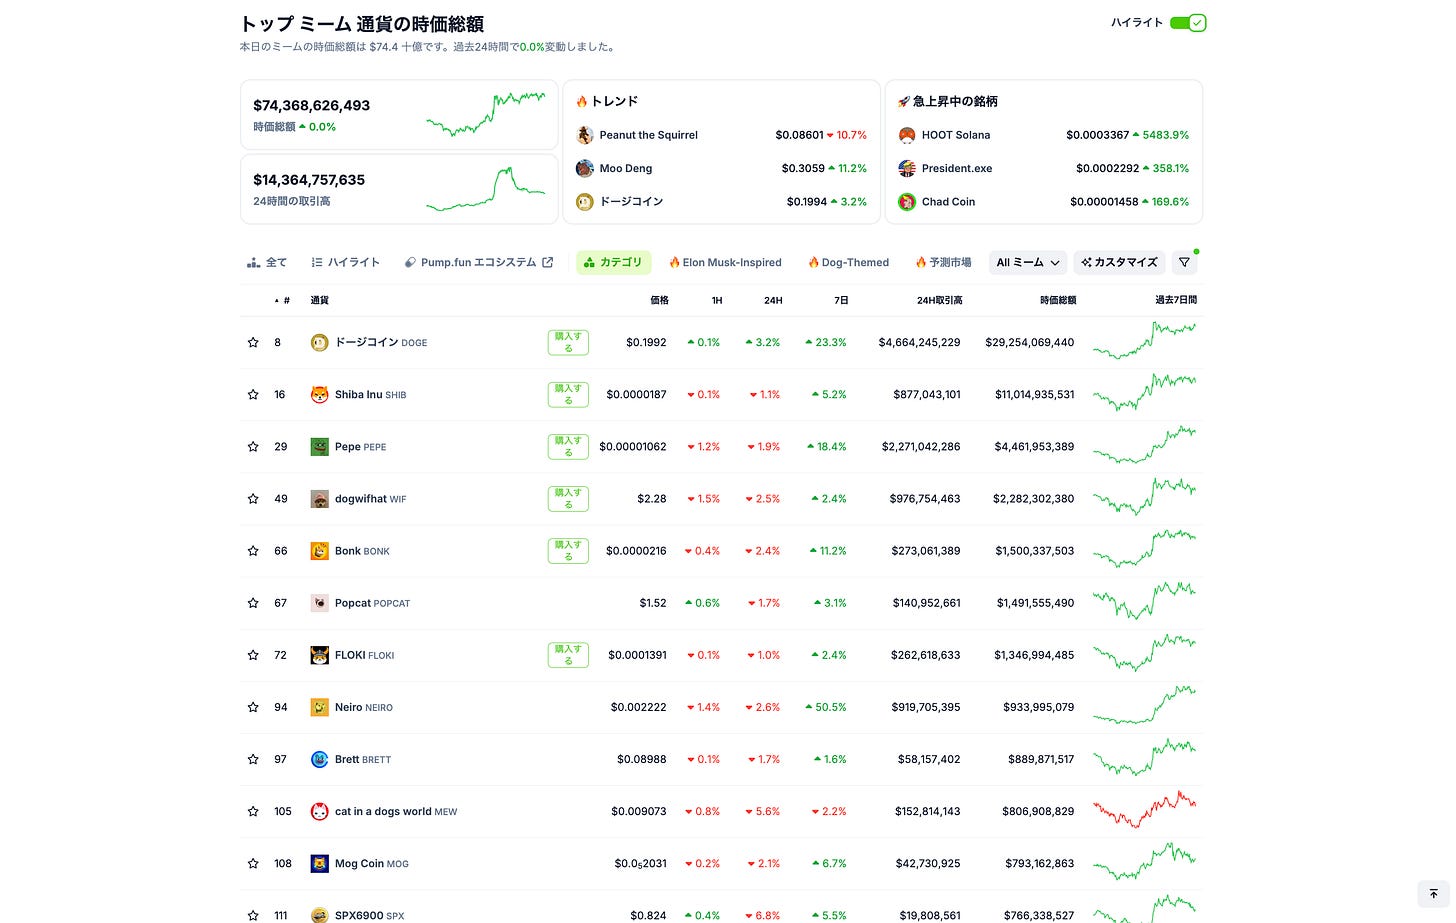Star cat in a dogs world

click(253, 811)
